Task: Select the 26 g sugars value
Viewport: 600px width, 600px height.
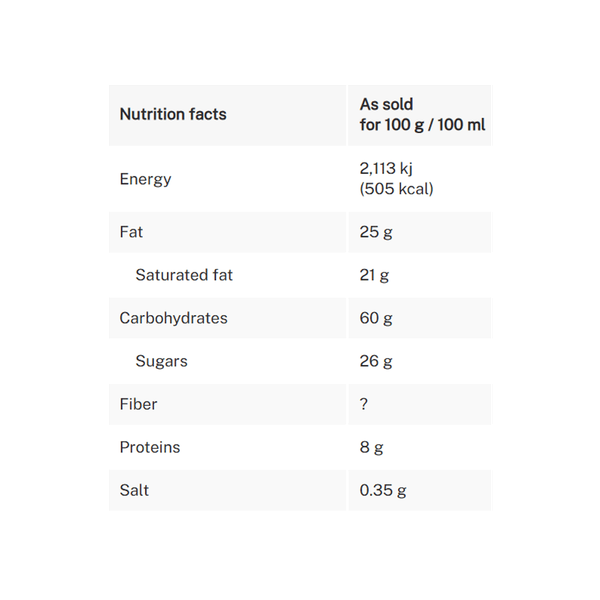Action: point(376,361)
